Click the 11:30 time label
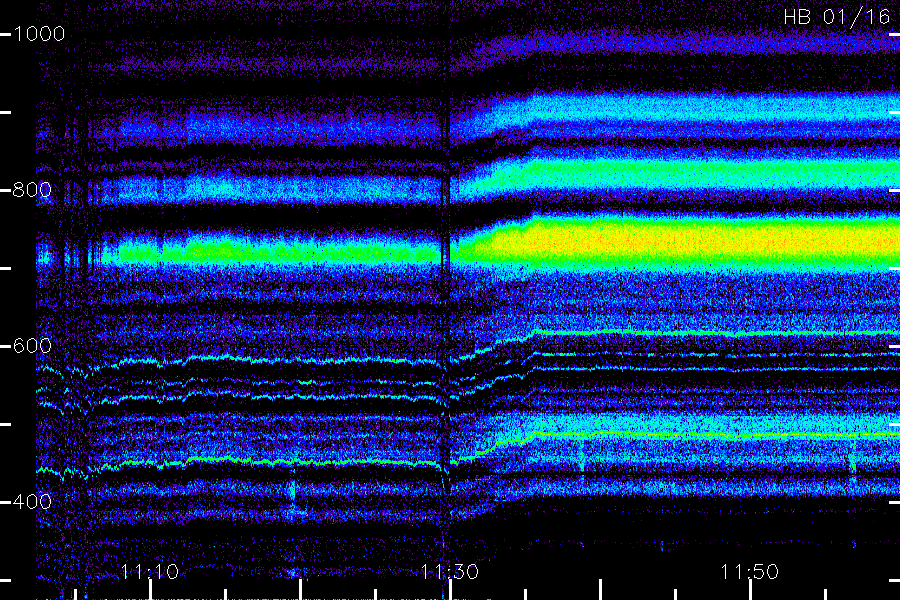This screenshot has height=600, width=900. click(x=449, y=572)
